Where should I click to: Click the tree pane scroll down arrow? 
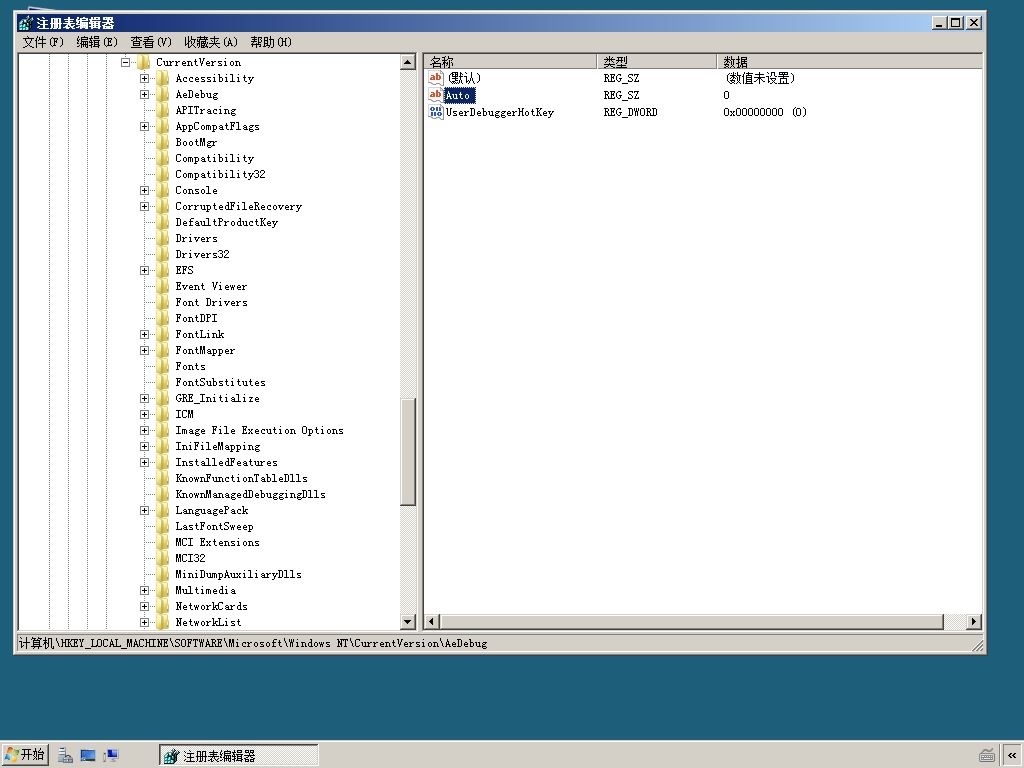tap(408, 622)
